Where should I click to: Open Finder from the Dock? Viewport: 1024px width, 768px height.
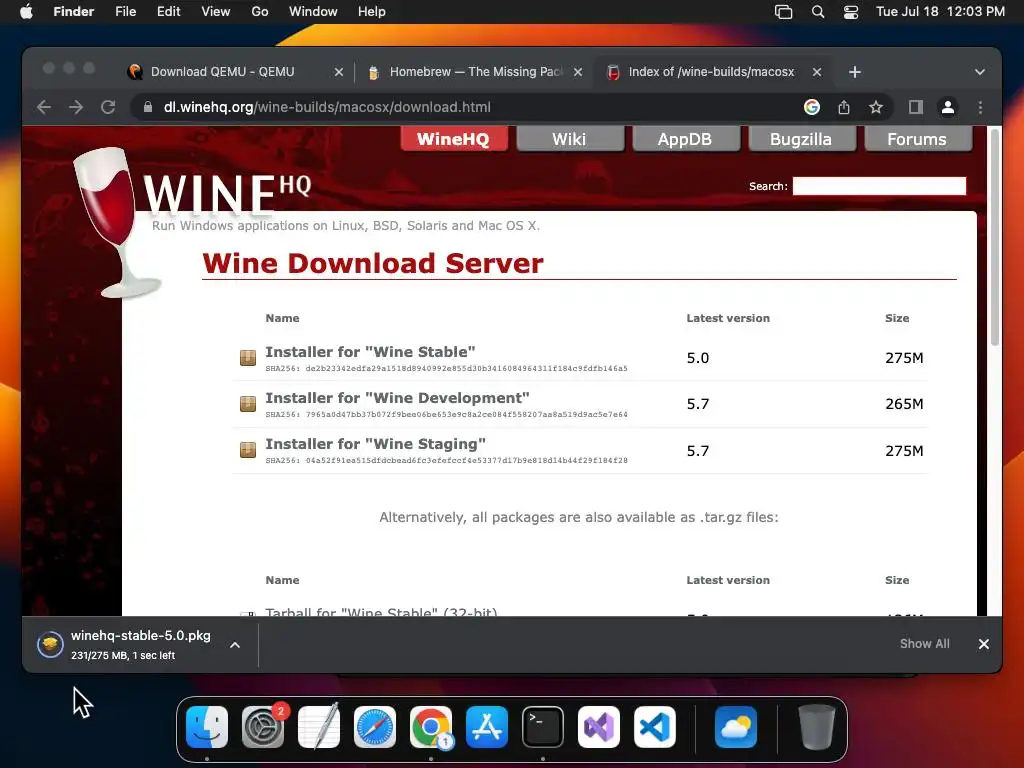(x=207, y=727)
